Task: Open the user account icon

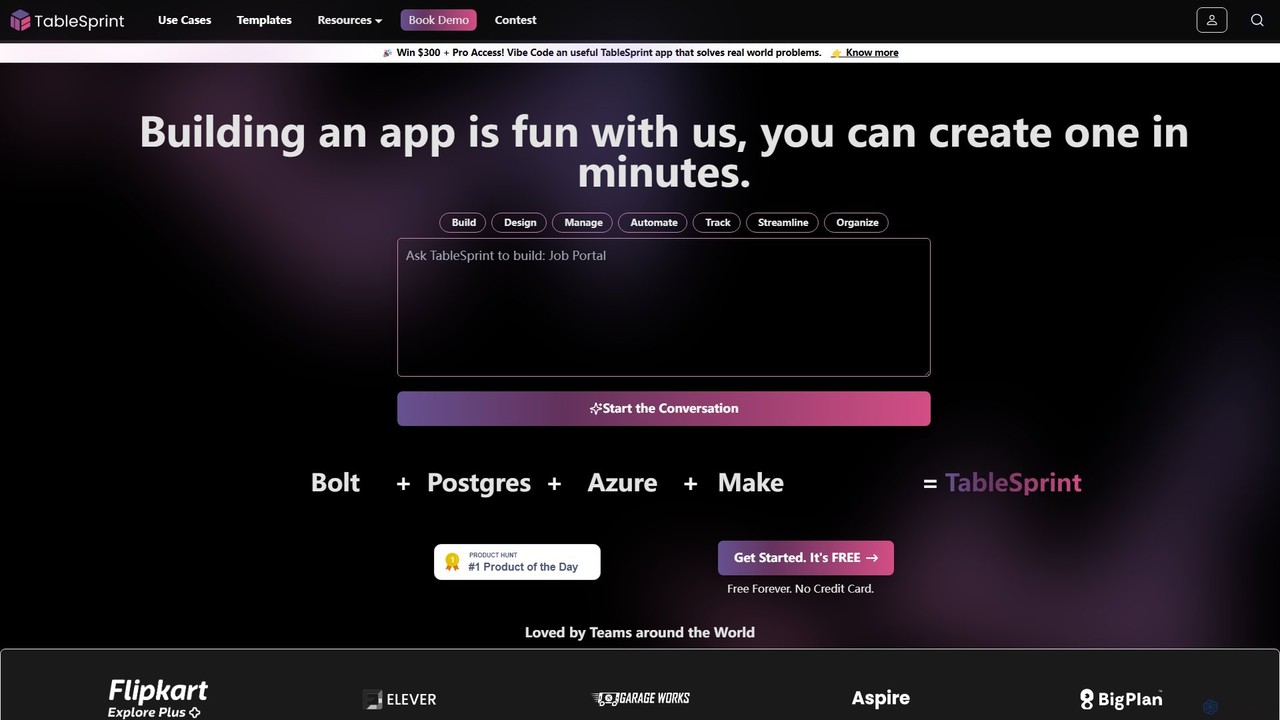Action: click(x=1212, y=20)
